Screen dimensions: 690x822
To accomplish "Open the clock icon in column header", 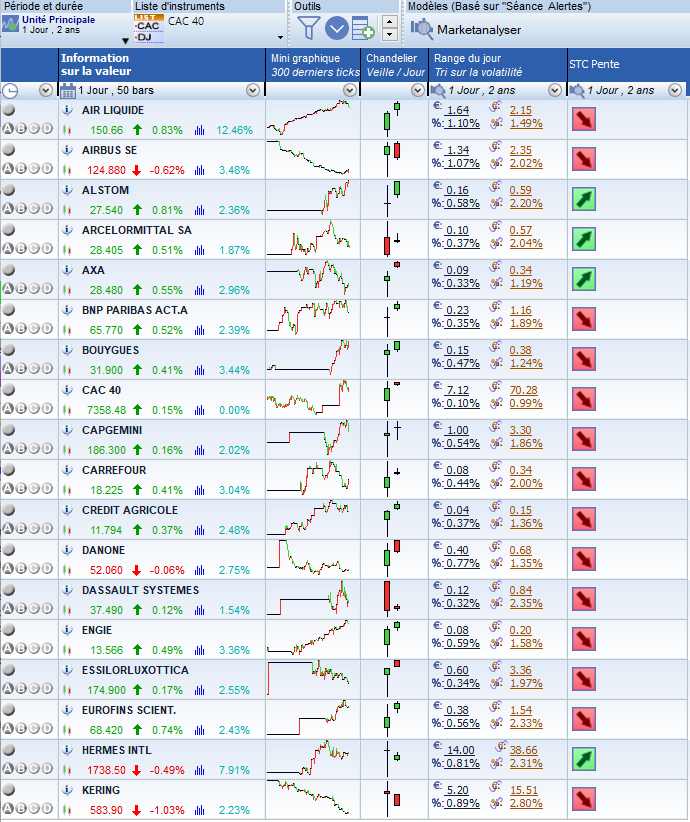I will 10,91.
